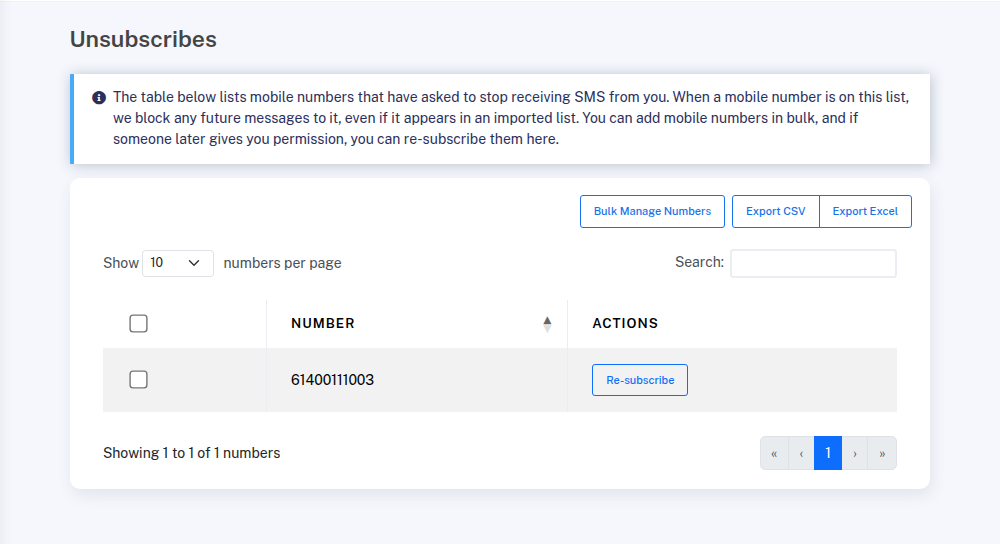This screenshot has width=1000, height=544.
Task: Click the Actions column header
Action: pos(625,323)
